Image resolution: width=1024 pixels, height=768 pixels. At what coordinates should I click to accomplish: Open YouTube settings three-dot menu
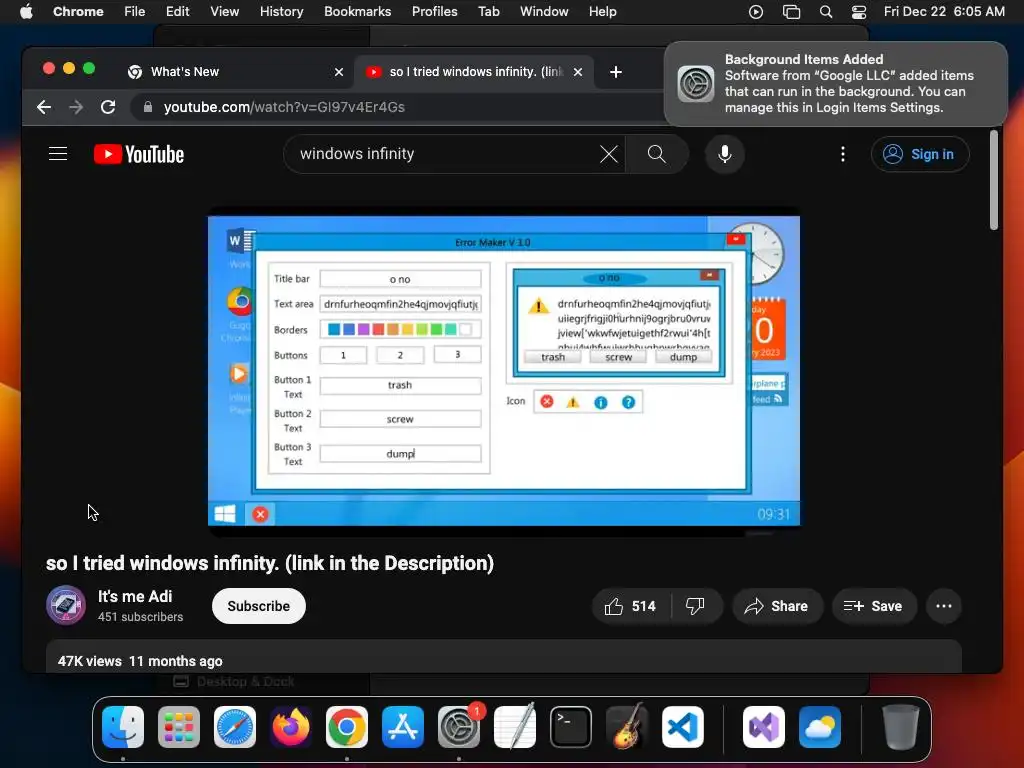842,154
